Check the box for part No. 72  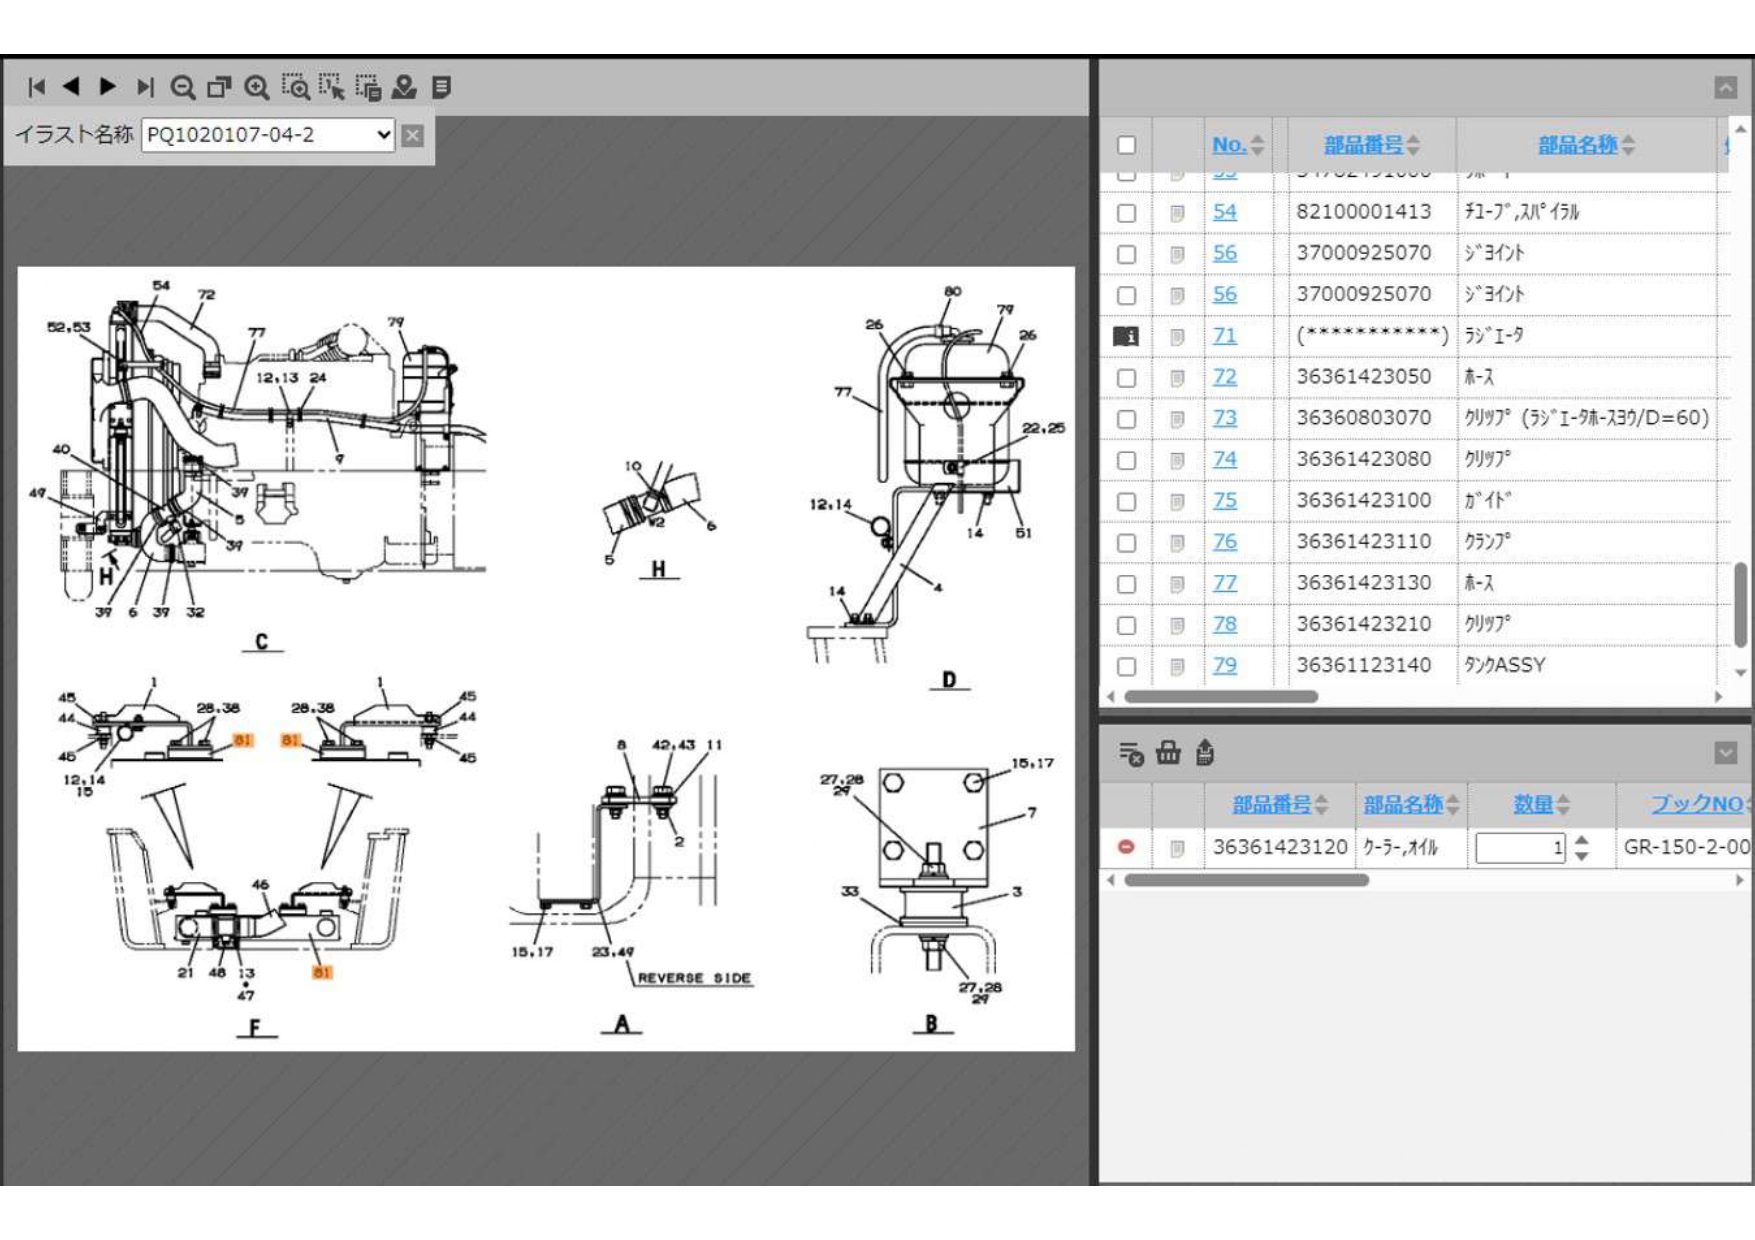point(1126,378)
